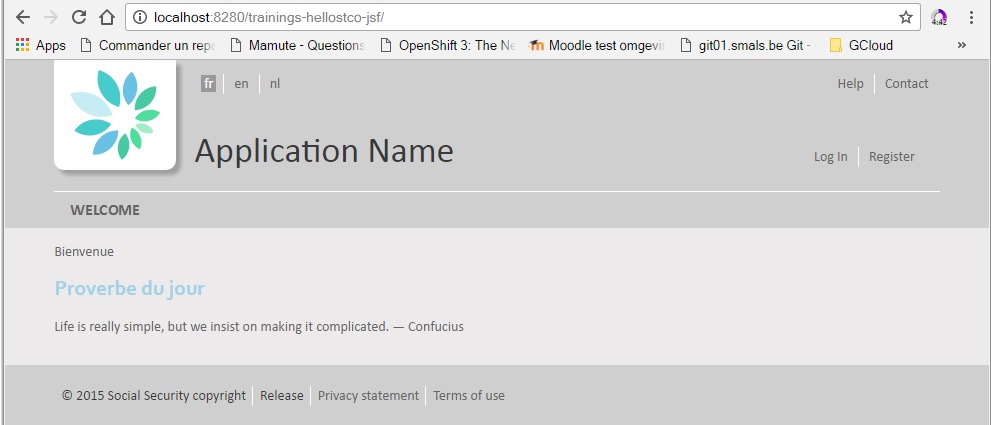Viewport: 991px width, 425px height.
Task: Click the extension icon beside the address bar
Action: point(939,17)
